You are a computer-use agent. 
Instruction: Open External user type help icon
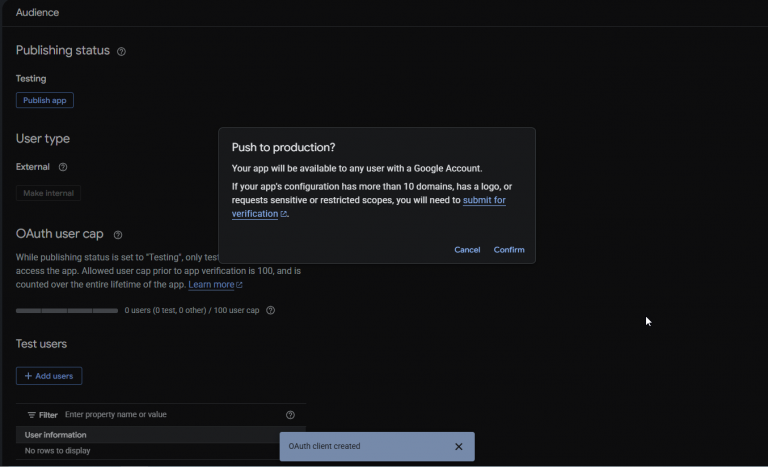point(63,167)
